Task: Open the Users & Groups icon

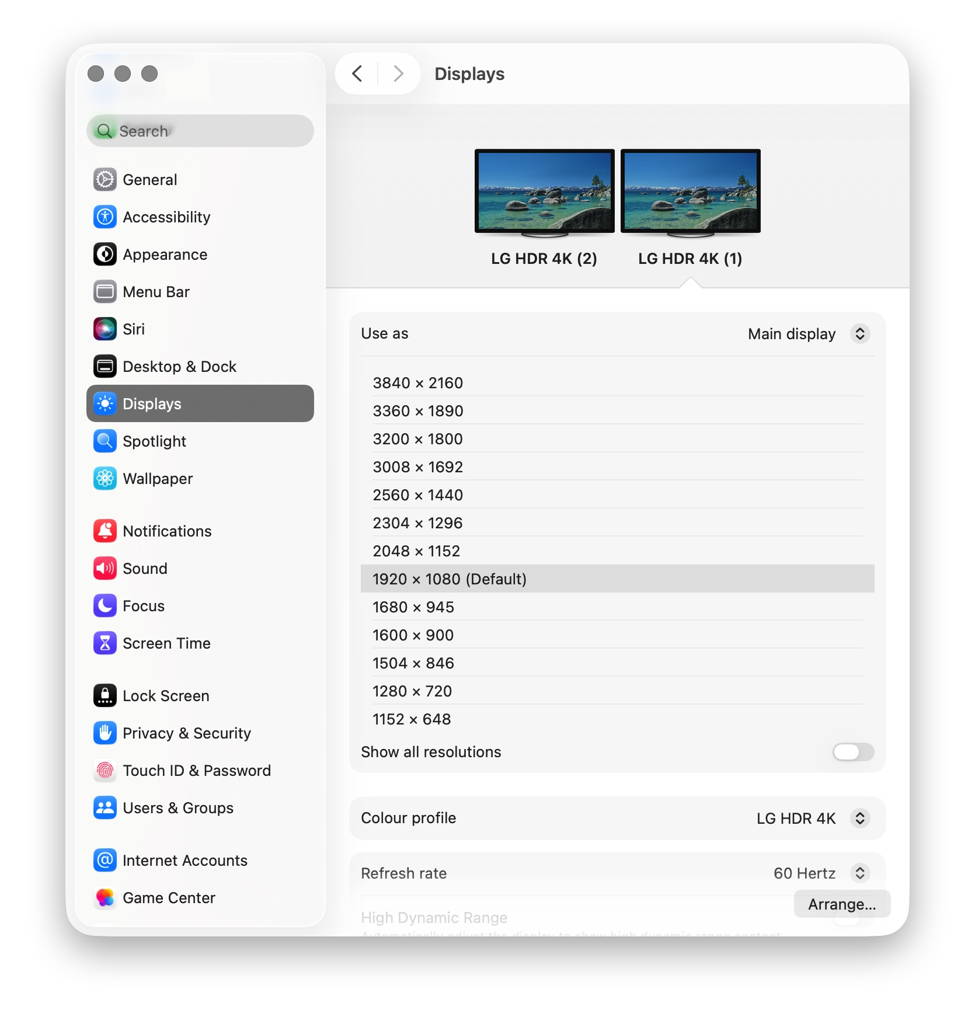Action: pos(104,808)
